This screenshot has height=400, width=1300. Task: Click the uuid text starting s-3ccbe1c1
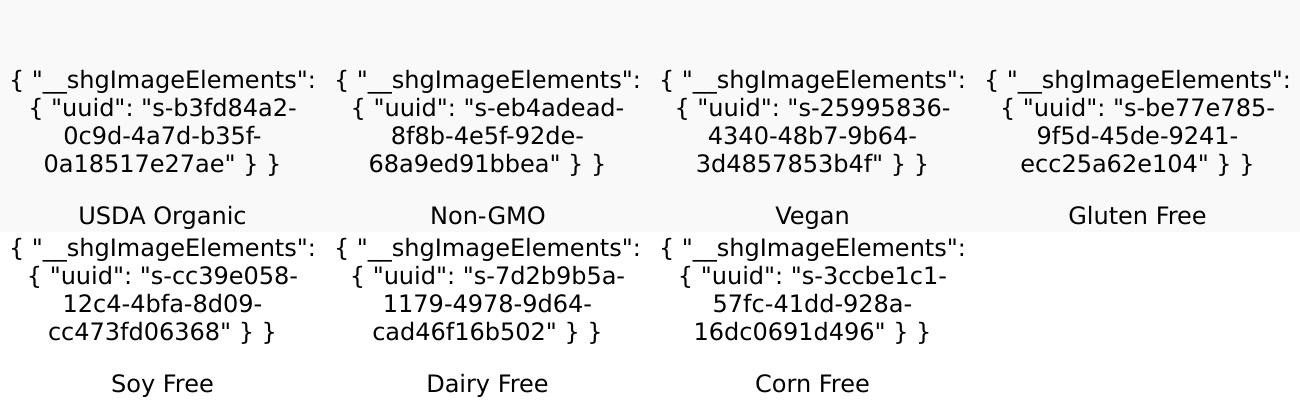(x=812, y=303)
